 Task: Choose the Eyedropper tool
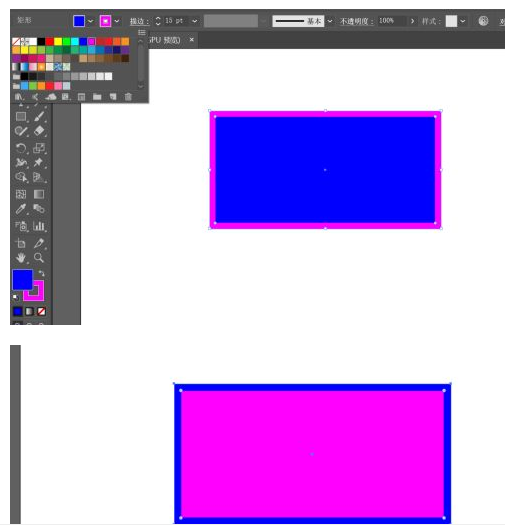(21, 209)
